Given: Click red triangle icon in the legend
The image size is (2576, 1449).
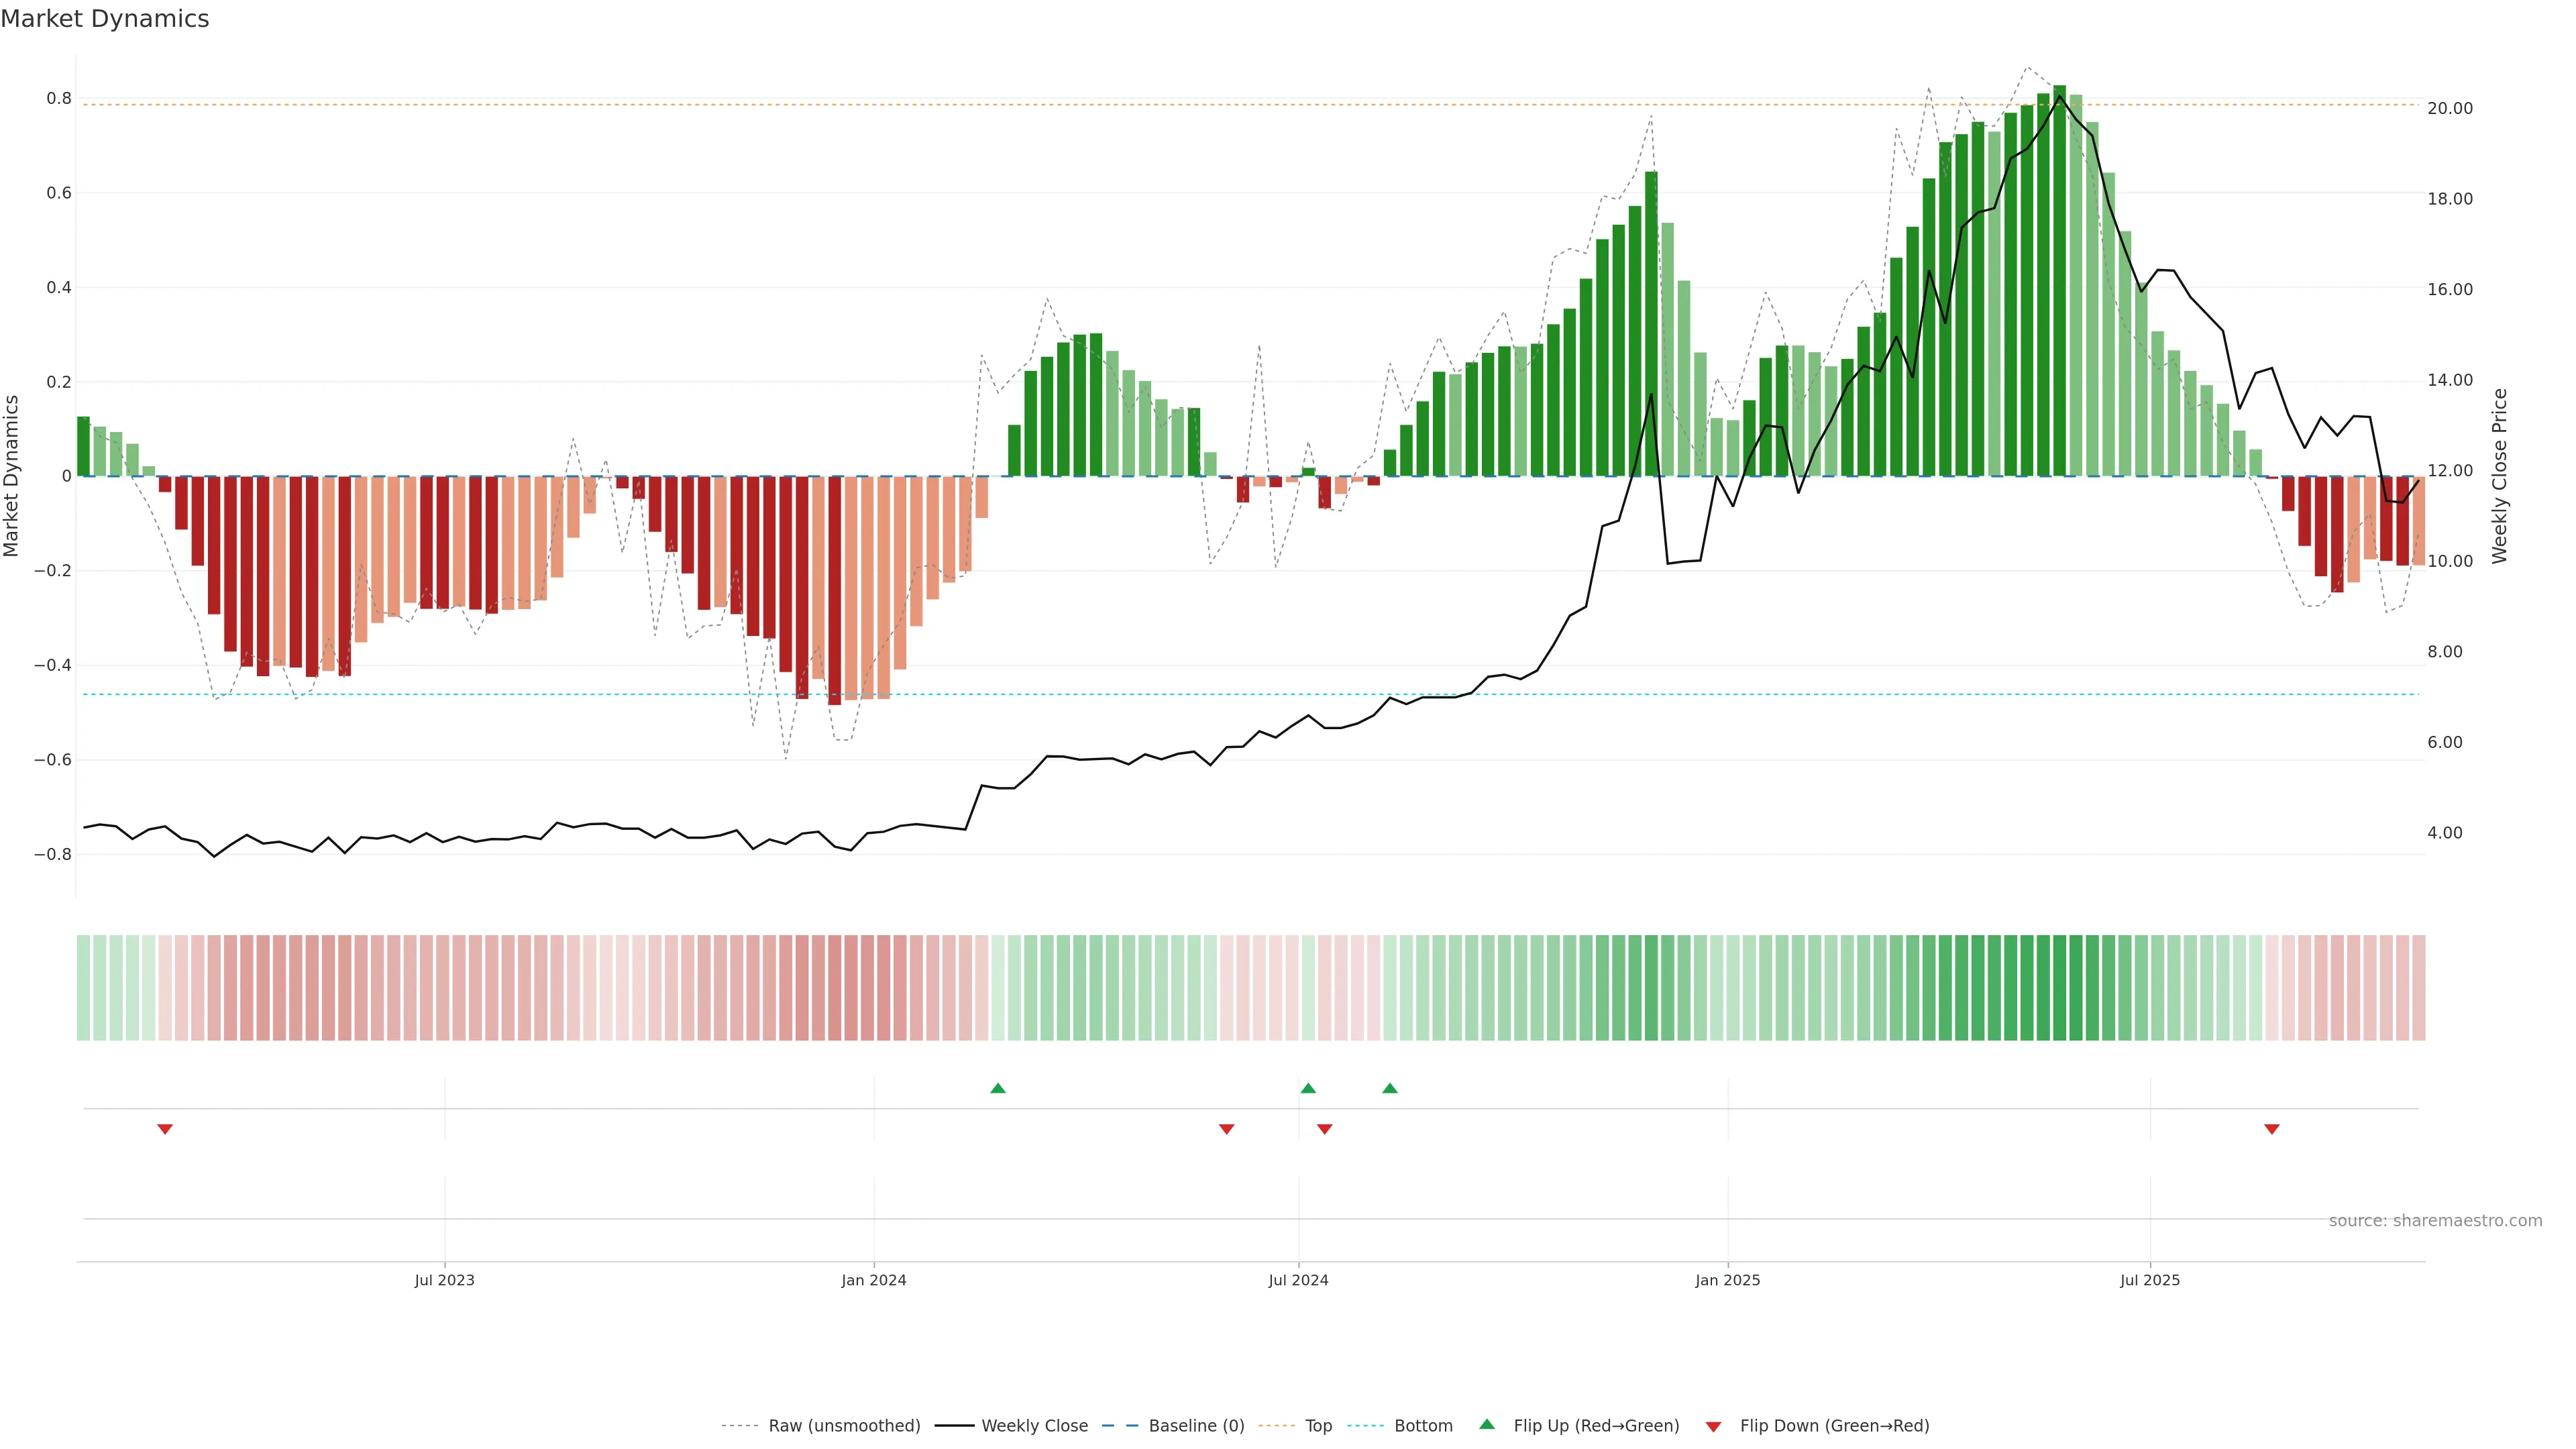Looking at the screenshot, I should (1713, 1426).
